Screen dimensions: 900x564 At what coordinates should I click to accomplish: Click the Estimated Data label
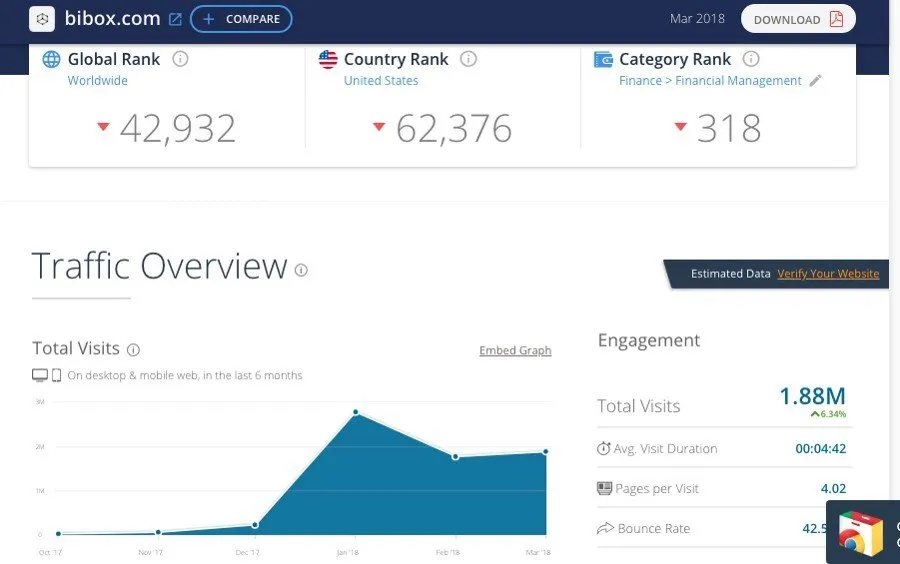(x=731, y=274)
